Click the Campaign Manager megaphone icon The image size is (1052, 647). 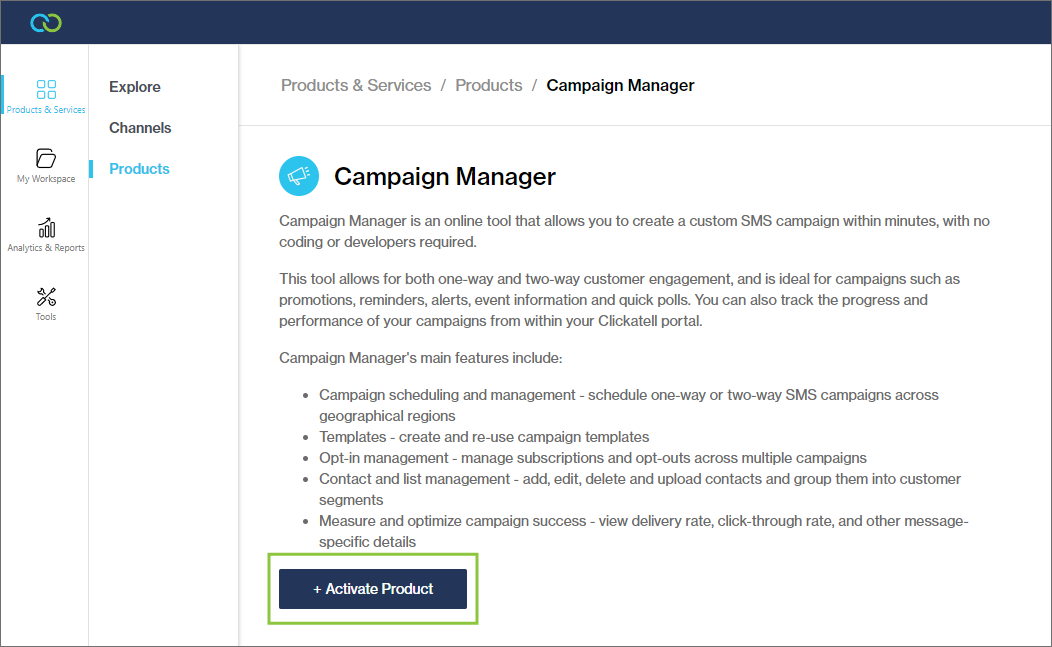(x=298, y=177)
